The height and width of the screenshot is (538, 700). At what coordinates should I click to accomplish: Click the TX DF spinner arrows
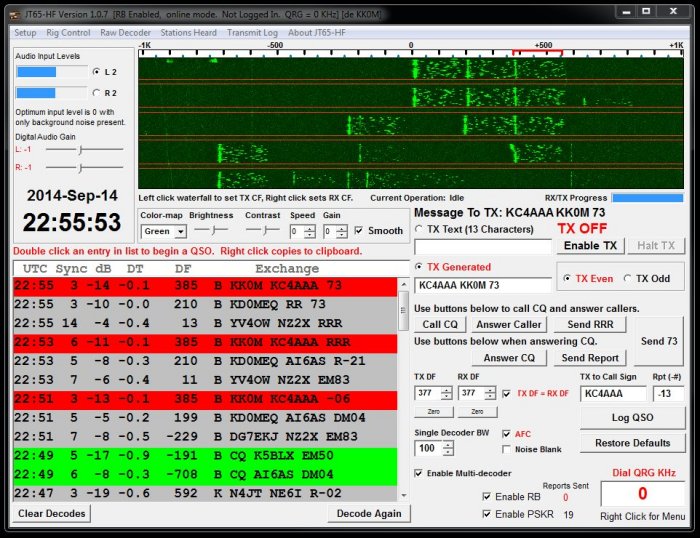point(446,393)
